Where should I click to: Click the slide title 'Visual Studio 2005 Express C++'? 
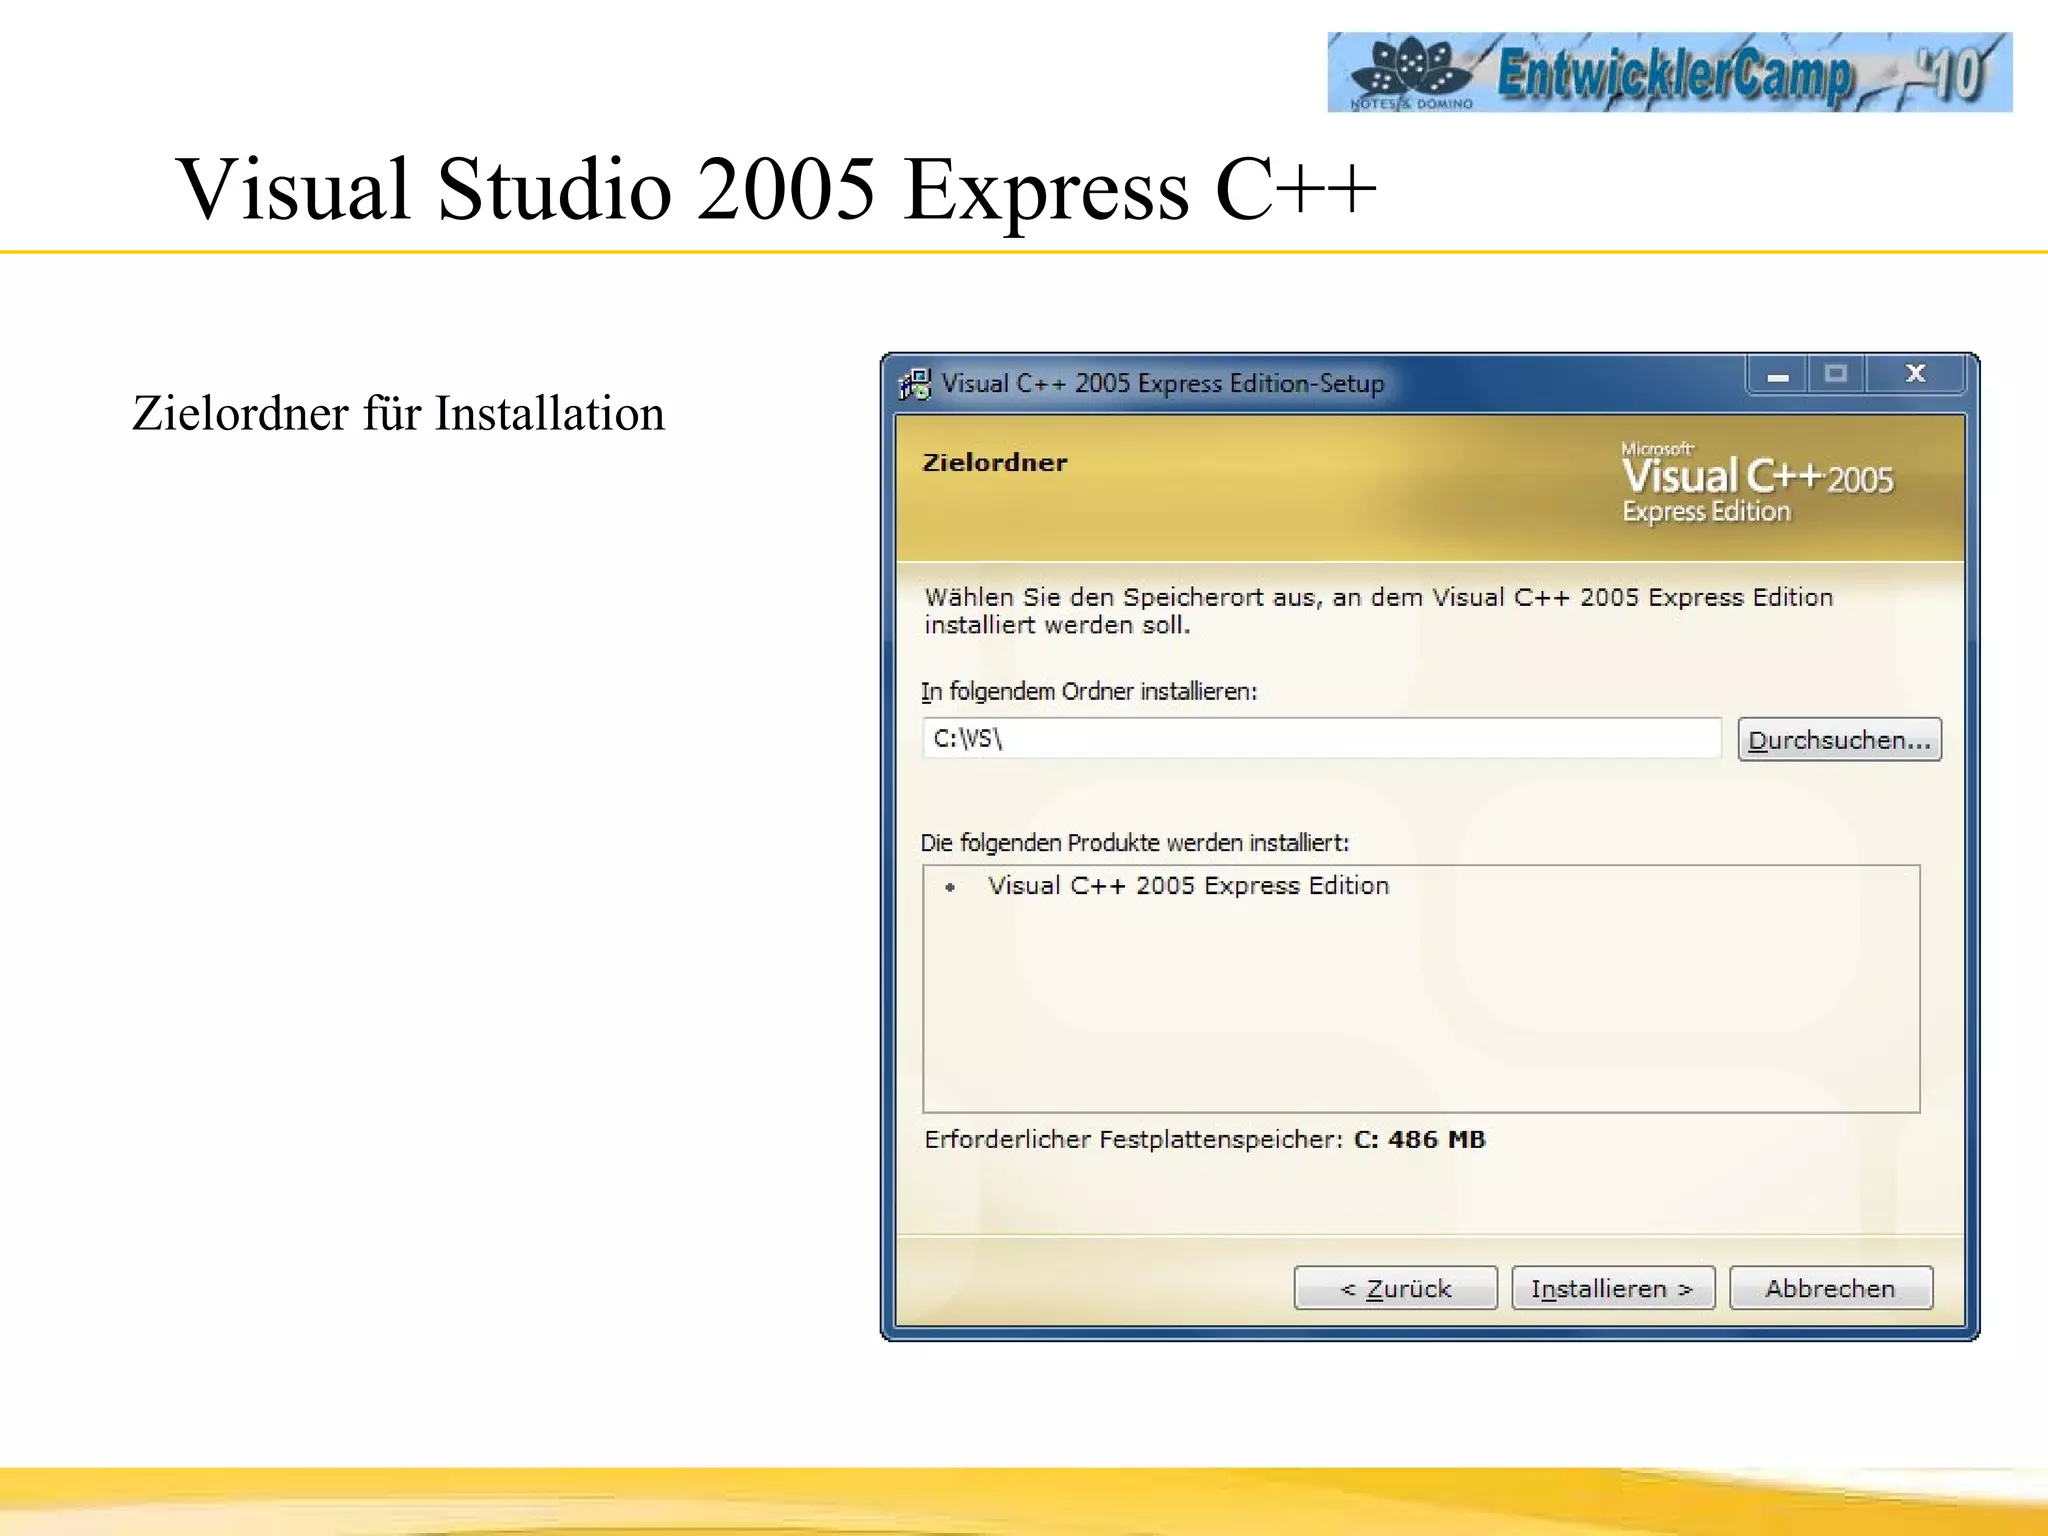pyautogui.click(x=777, y=189)
